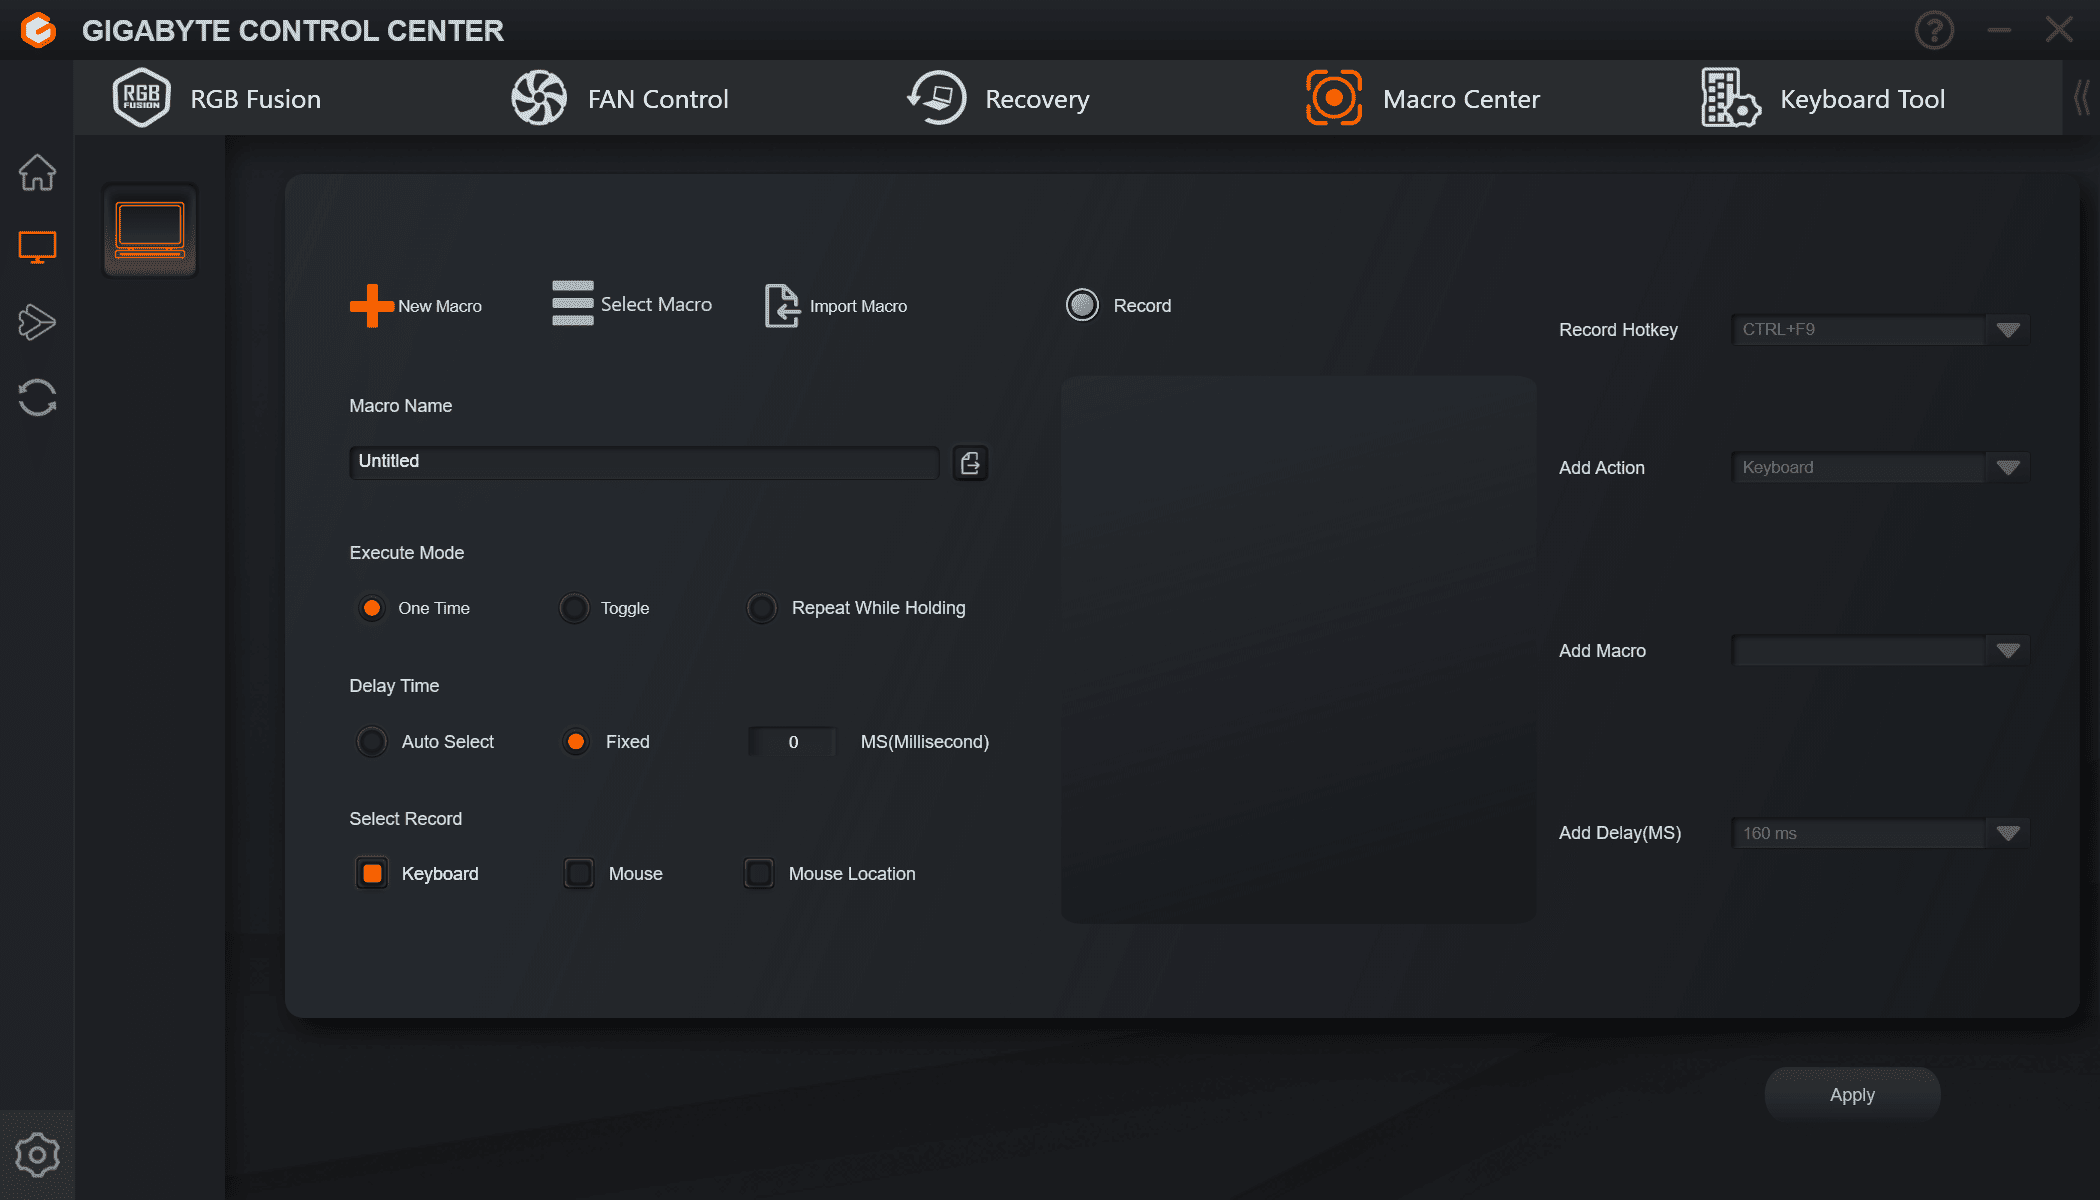Click the 'Select Record' heading

[x=405, y=819]
